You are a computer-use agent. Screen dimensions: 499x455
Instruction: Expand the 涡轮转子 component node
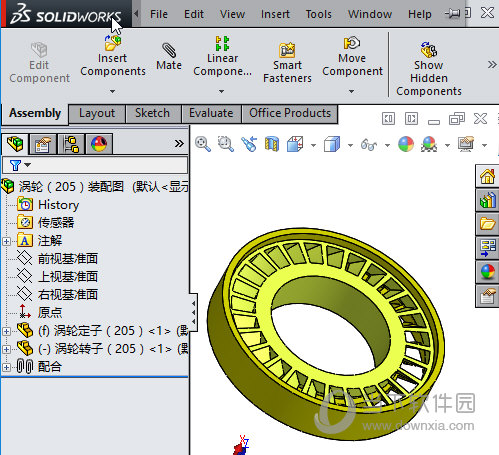(x=6, y=349)
